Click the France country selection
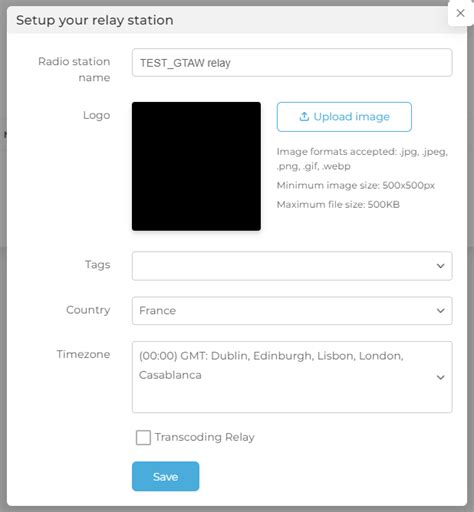Screen dimensions: 474x512 pyautogui.click(x=158, y=311)
